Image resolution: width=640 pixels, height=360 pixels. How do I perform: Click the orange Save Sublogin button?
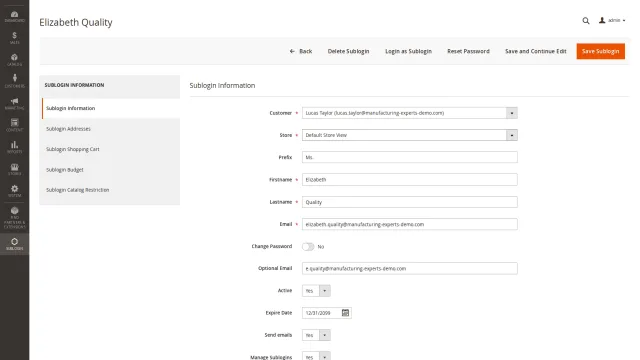(x=600, y=51)
